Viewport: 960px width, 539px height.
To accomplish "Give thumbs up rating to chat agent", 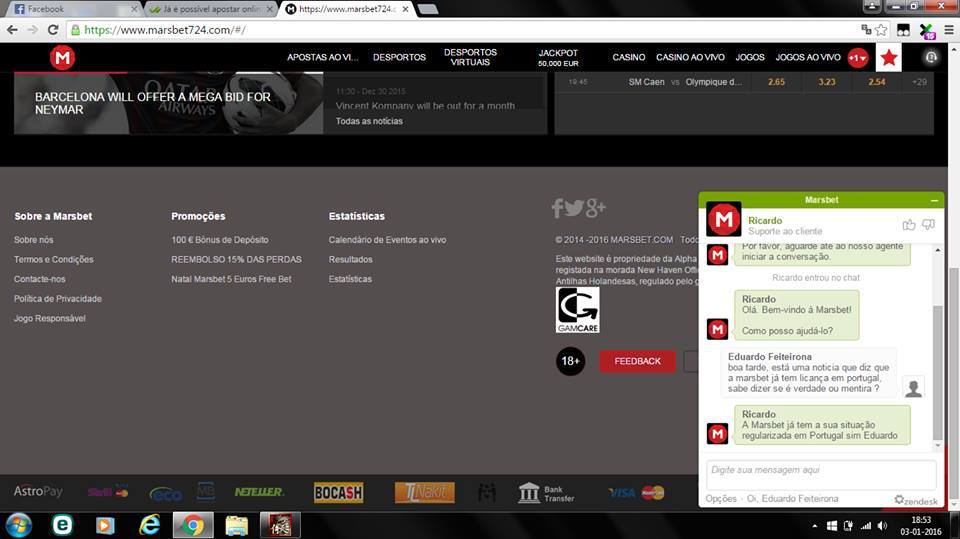I will point(909,225).
